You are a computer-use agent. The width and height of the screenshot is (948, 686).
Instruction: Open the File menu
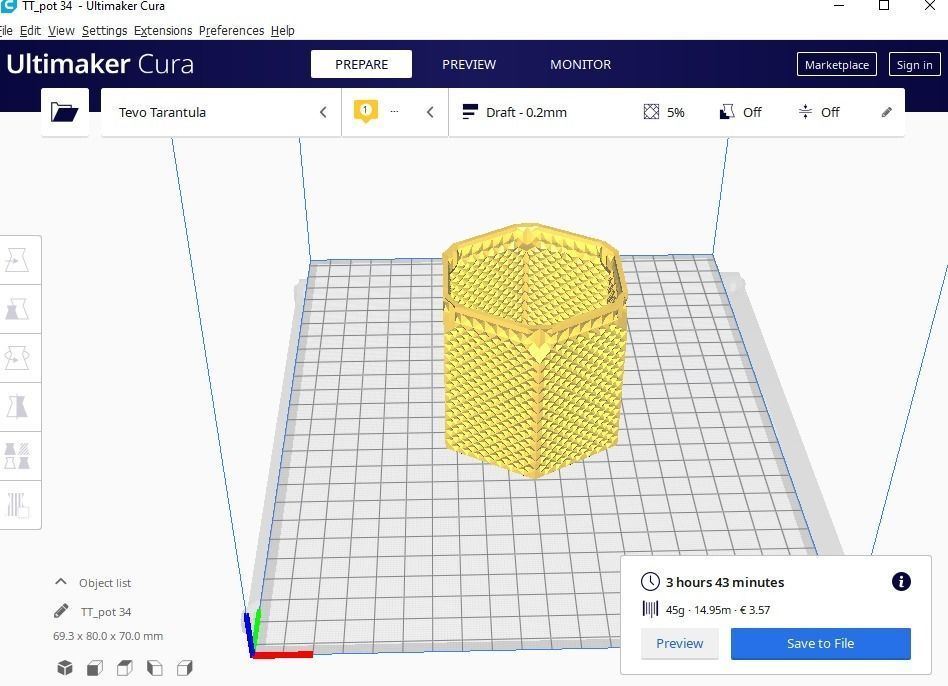[5, 30]
